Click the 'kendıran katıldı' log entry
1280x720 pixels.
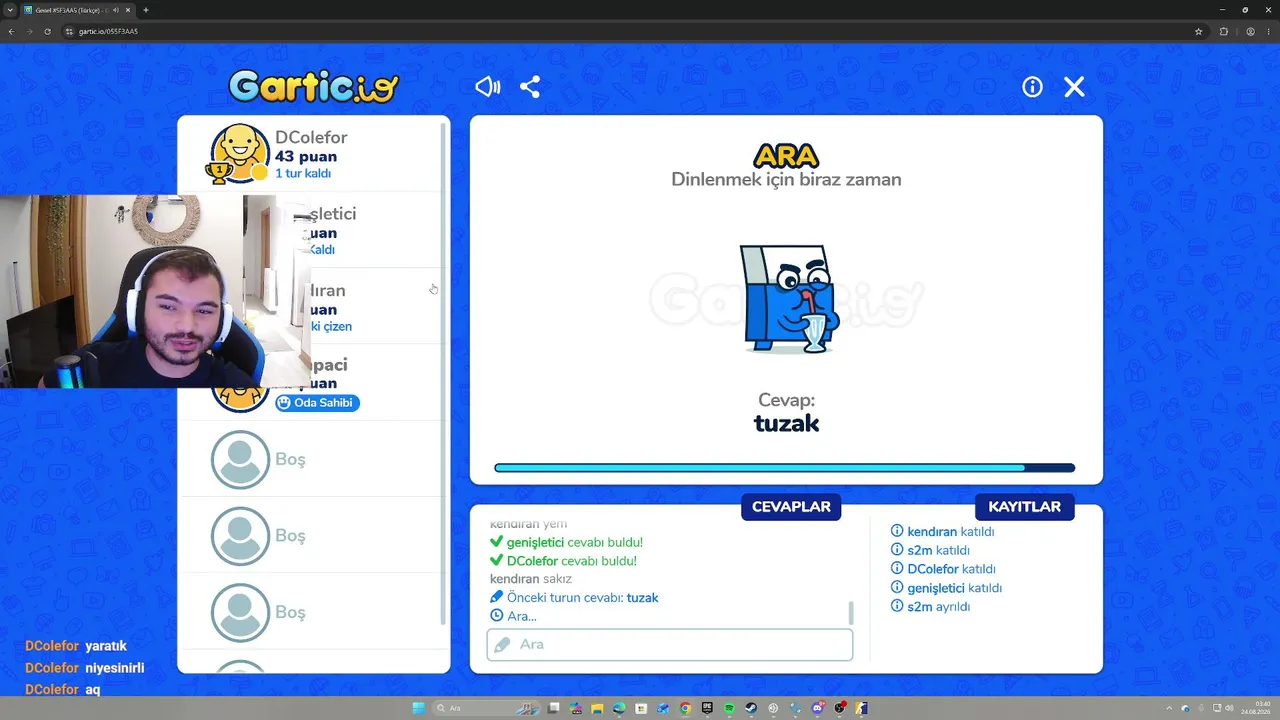(943, 532)
